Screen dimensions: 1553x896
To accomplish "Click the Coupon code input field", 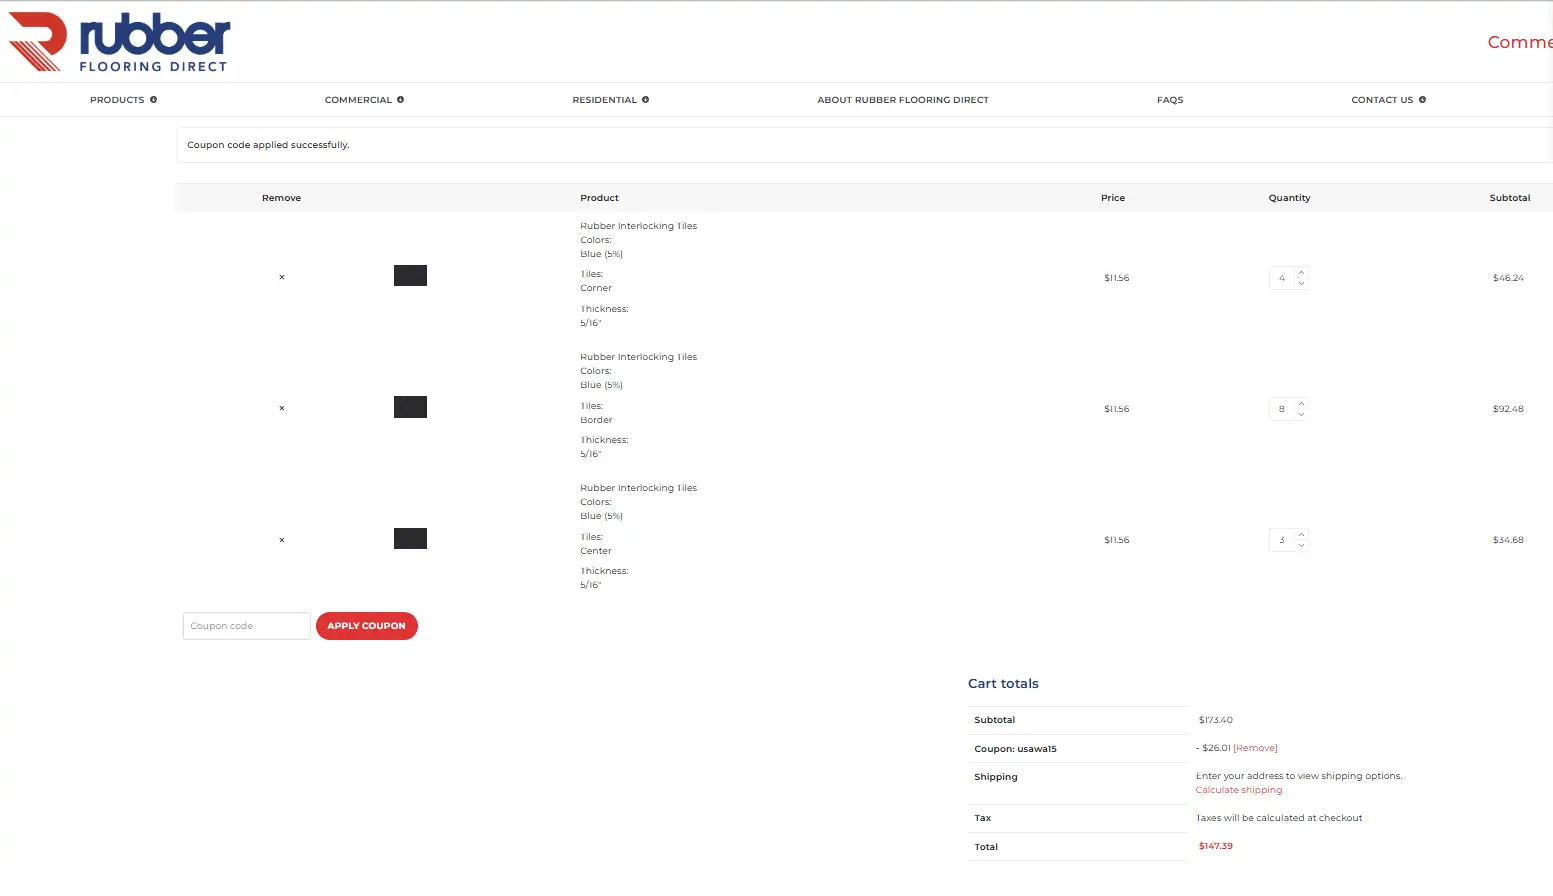I will point(246,626).
